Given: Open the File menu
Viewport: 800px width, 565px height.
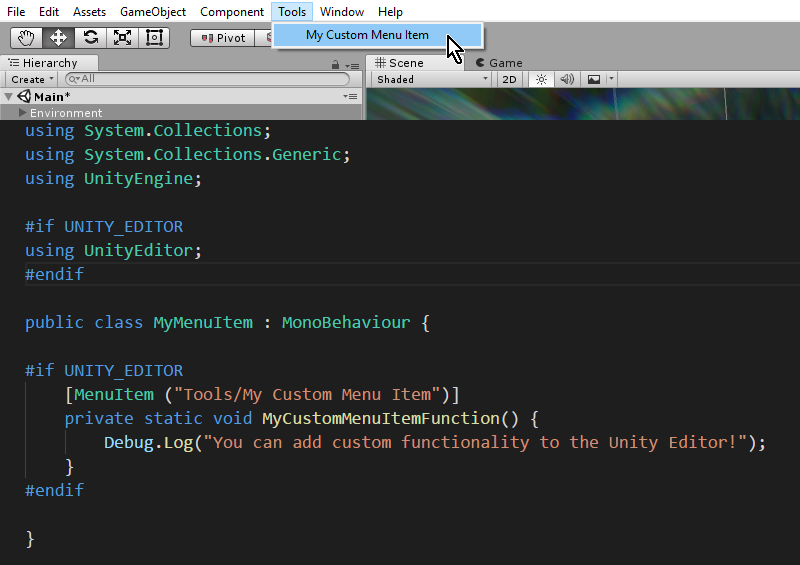Looking at the screenshot, I should coord(16,11).
